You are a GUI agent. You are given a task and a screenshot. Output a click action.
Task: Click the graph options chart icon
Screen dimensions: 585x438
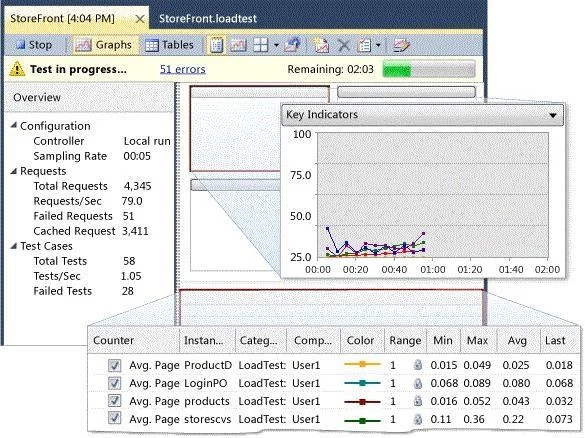[238, 45]
